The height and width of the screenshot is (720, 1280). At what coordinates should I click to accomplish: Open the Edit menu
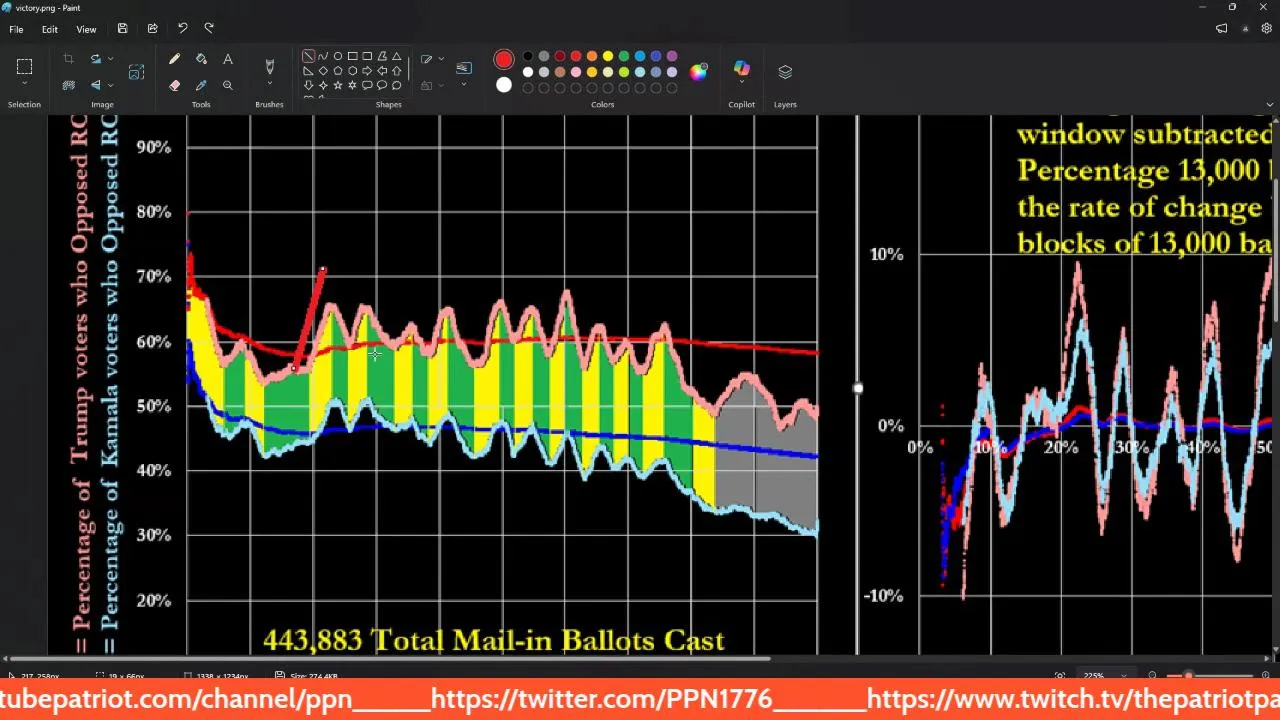pos(49,29)
